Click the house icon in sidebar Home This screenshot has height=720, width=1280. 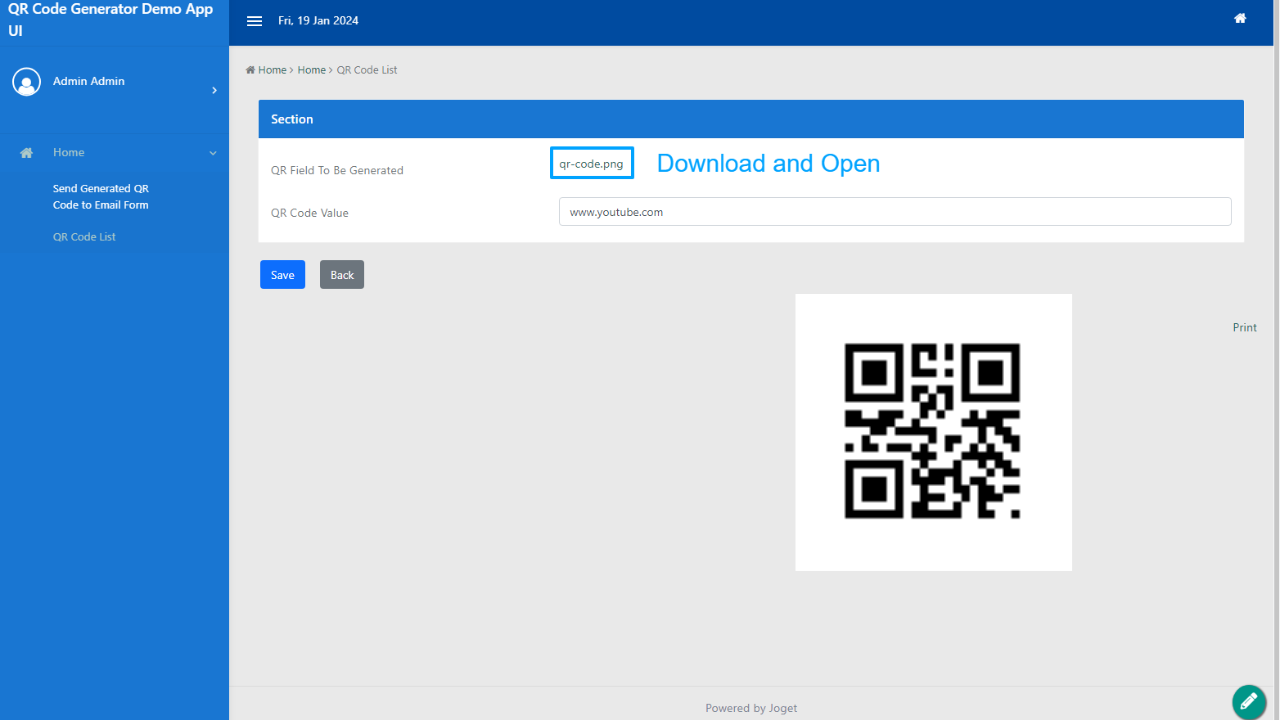(x=27, y=153)
